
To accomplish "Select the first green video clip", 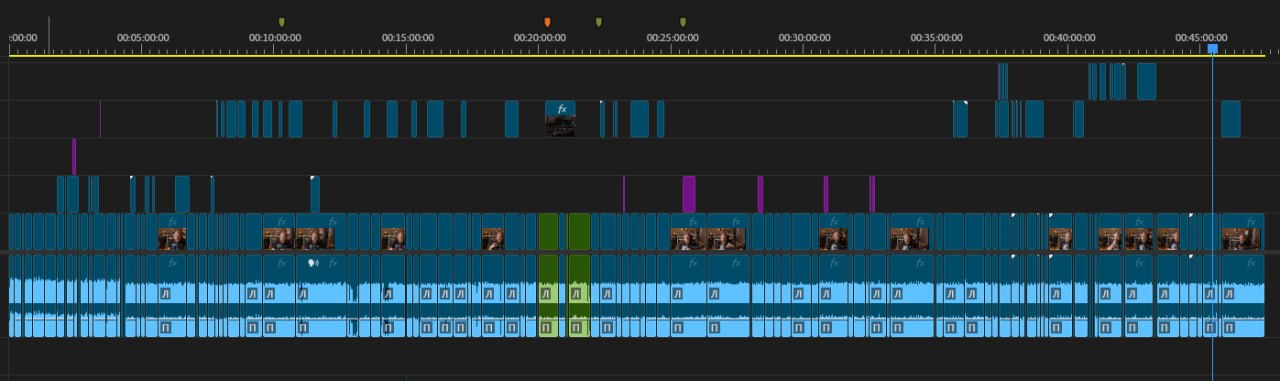I will [547, 231].
